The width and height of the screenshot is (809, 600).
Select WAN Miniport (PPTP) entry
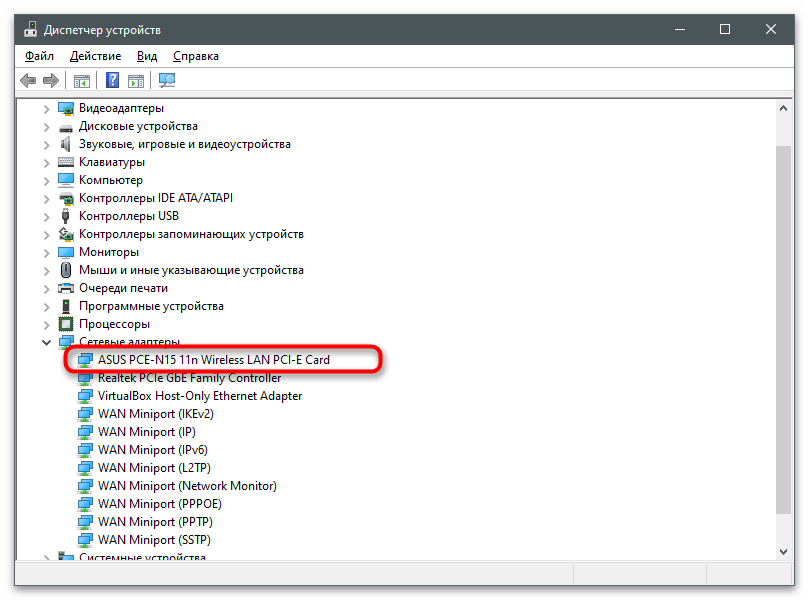click(155, 522)
